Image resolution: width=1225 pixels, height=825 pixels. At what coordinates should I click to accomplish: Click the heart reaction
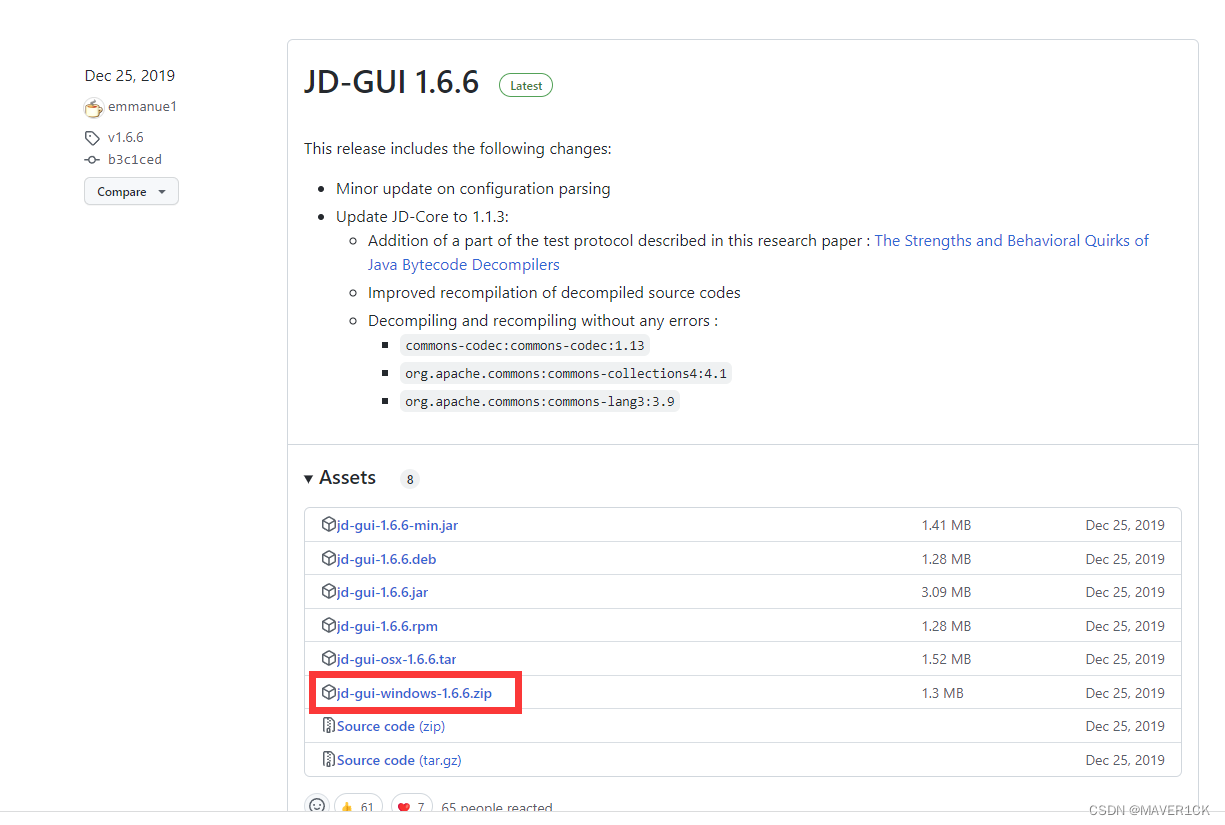point(410,806)
